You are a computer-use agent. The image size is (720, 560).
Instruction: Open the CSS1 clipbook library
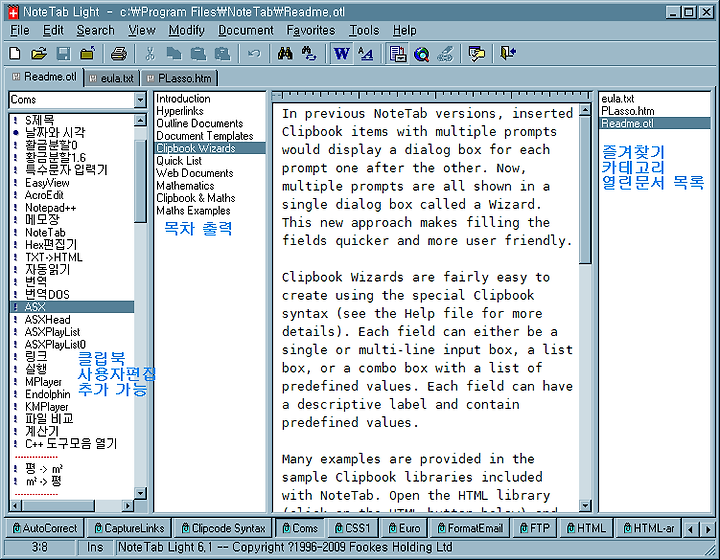352,528
